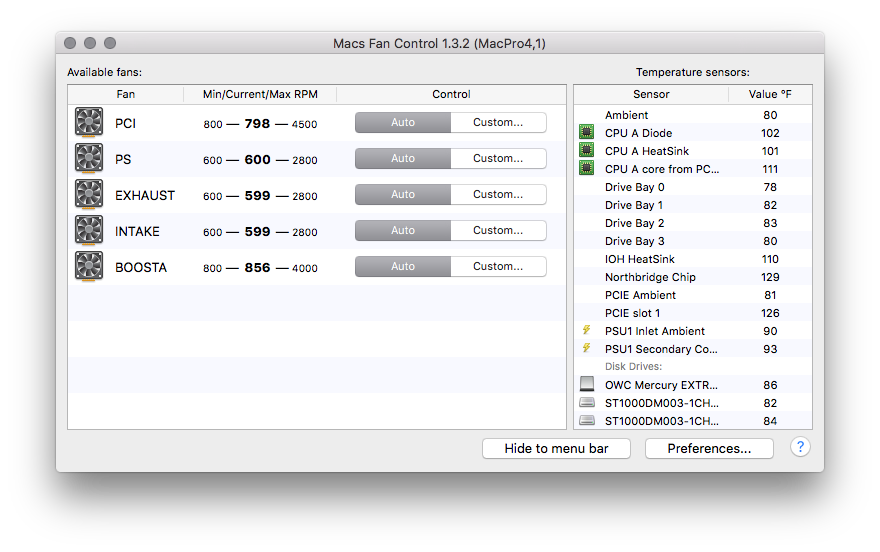880x552 pixels.
Task: Set PCI fan to Auto
Action: [x=403, y=122]
